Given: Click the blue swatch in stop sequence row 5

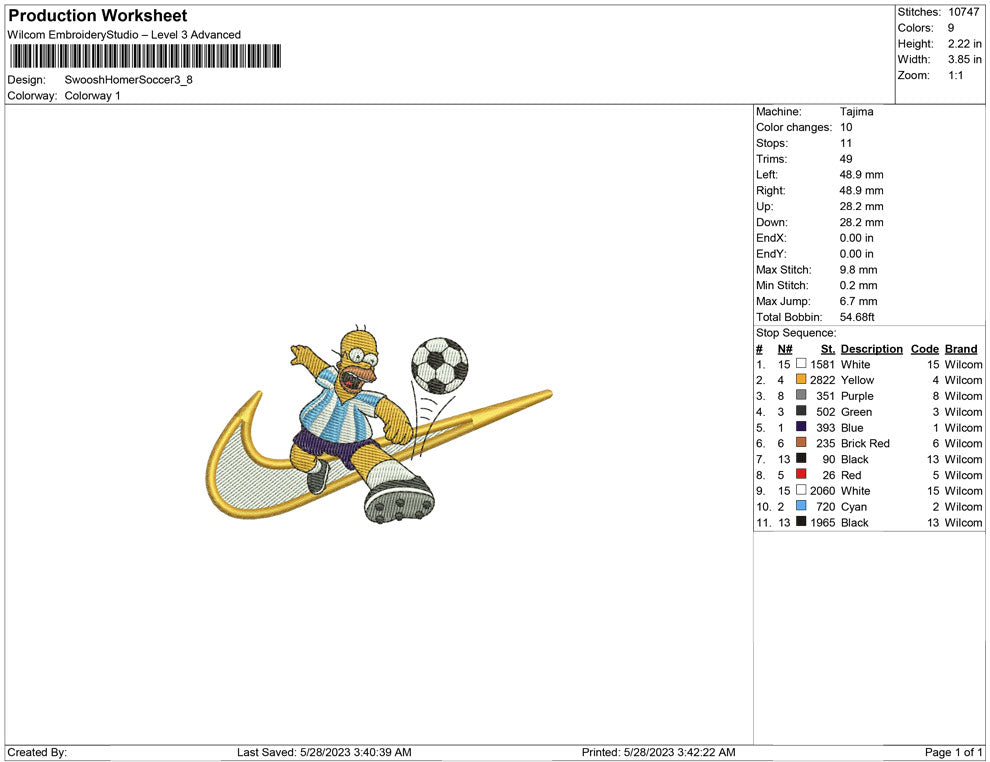Looking at the screenshot, I should pyautogui.click(x=801, y=427).
